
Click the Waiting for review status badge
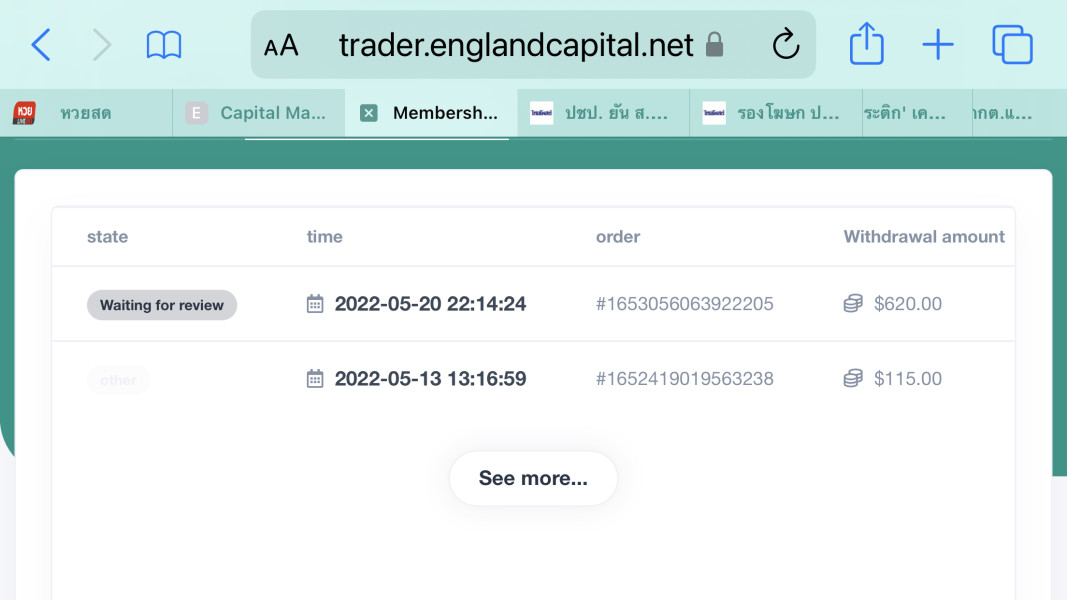click(x=162, y=305)
